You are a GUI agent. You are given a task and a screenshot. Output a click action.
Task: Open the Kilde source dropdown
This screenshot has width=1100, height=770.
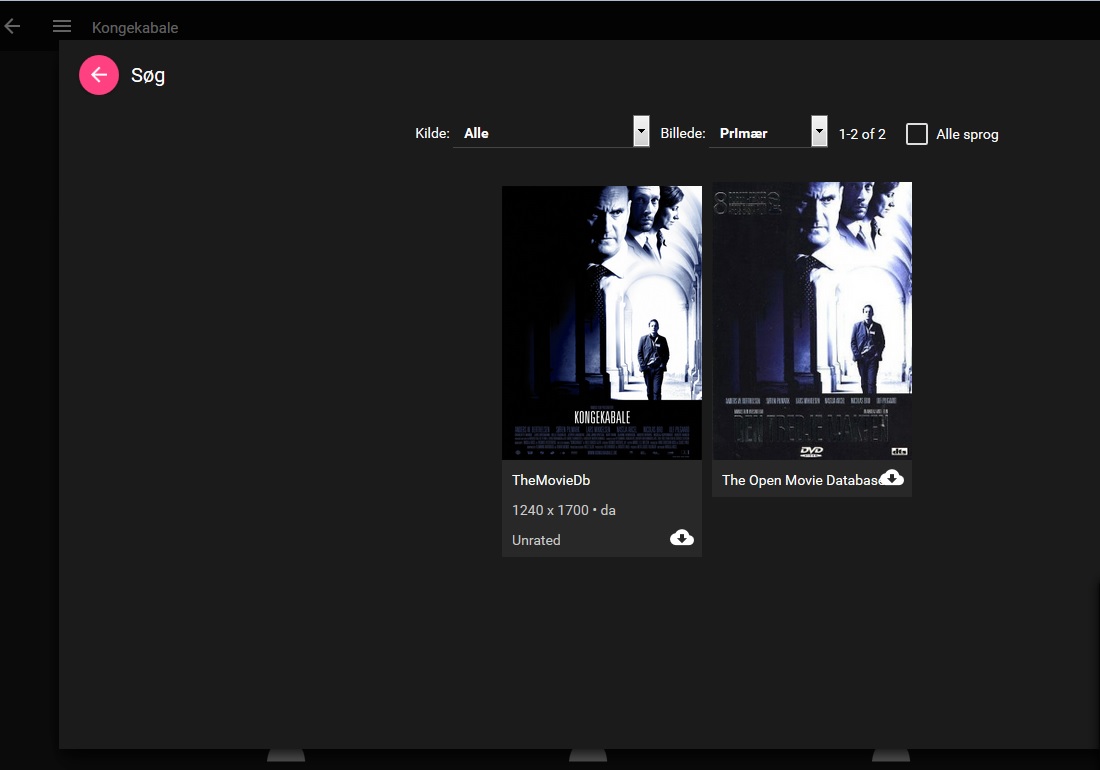[551, 132]
